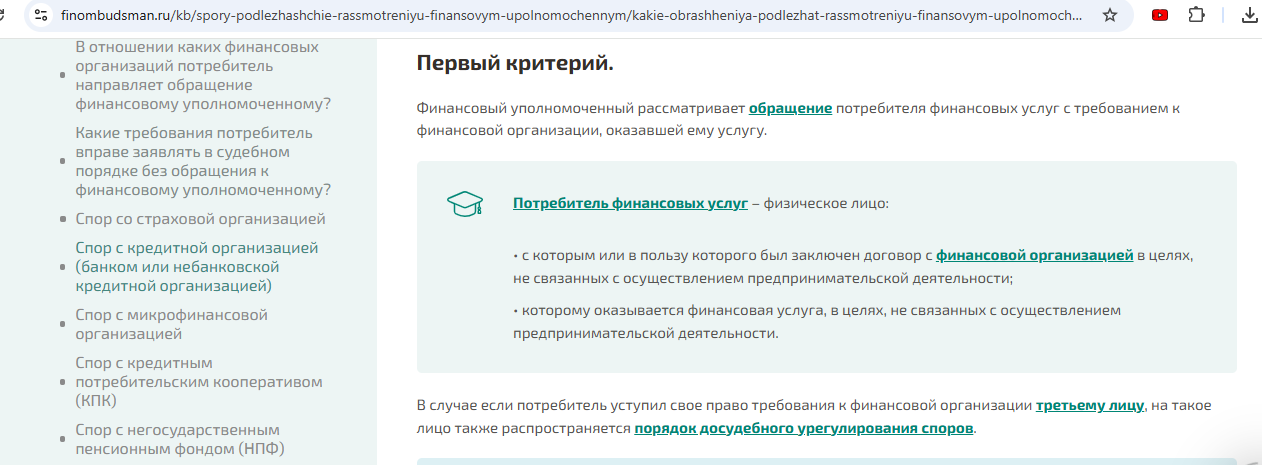Viewport: 1262px width, 465px height.
Task: Open "порядок досудебного урегулирования споров" link
Action: [803, 428]
